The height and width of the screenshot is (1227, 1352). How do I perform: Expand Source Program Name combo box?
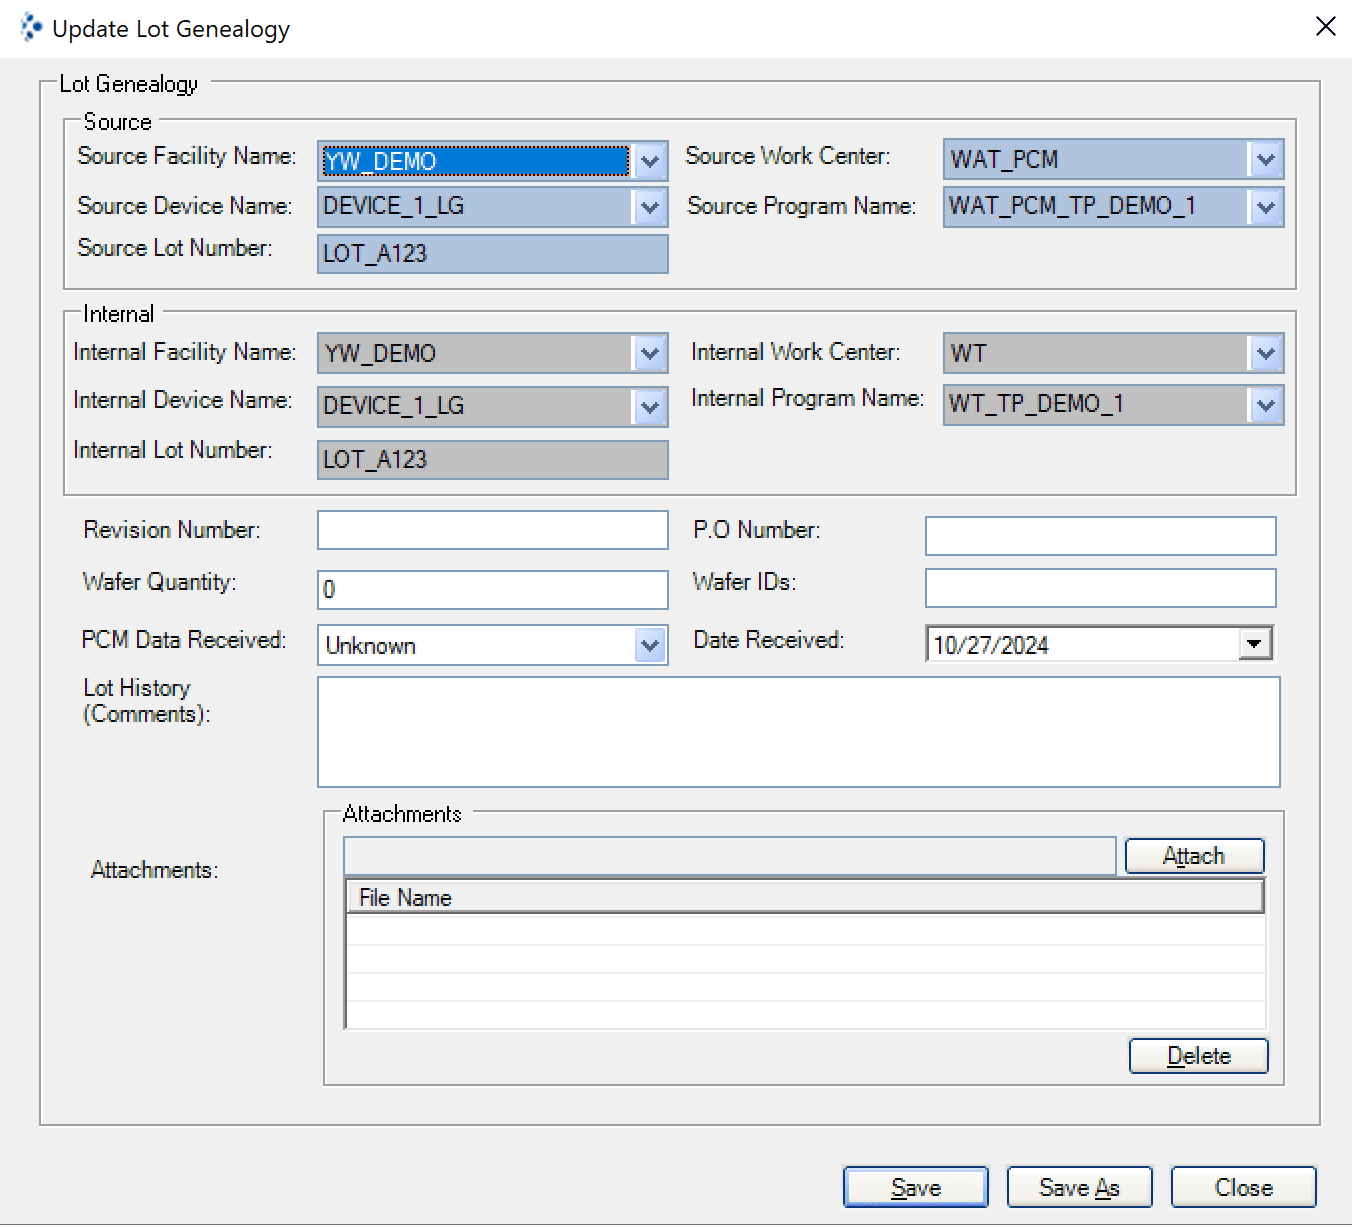1265,207
